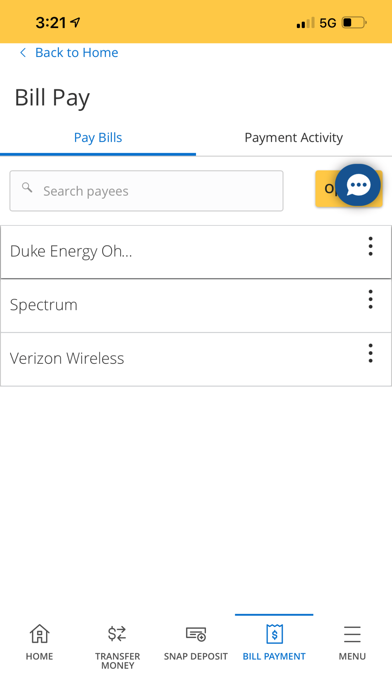Viewport: 392px width, 696px height.
Task: Open the hamburger Menu icon
Action: click(x=352, y=634)
